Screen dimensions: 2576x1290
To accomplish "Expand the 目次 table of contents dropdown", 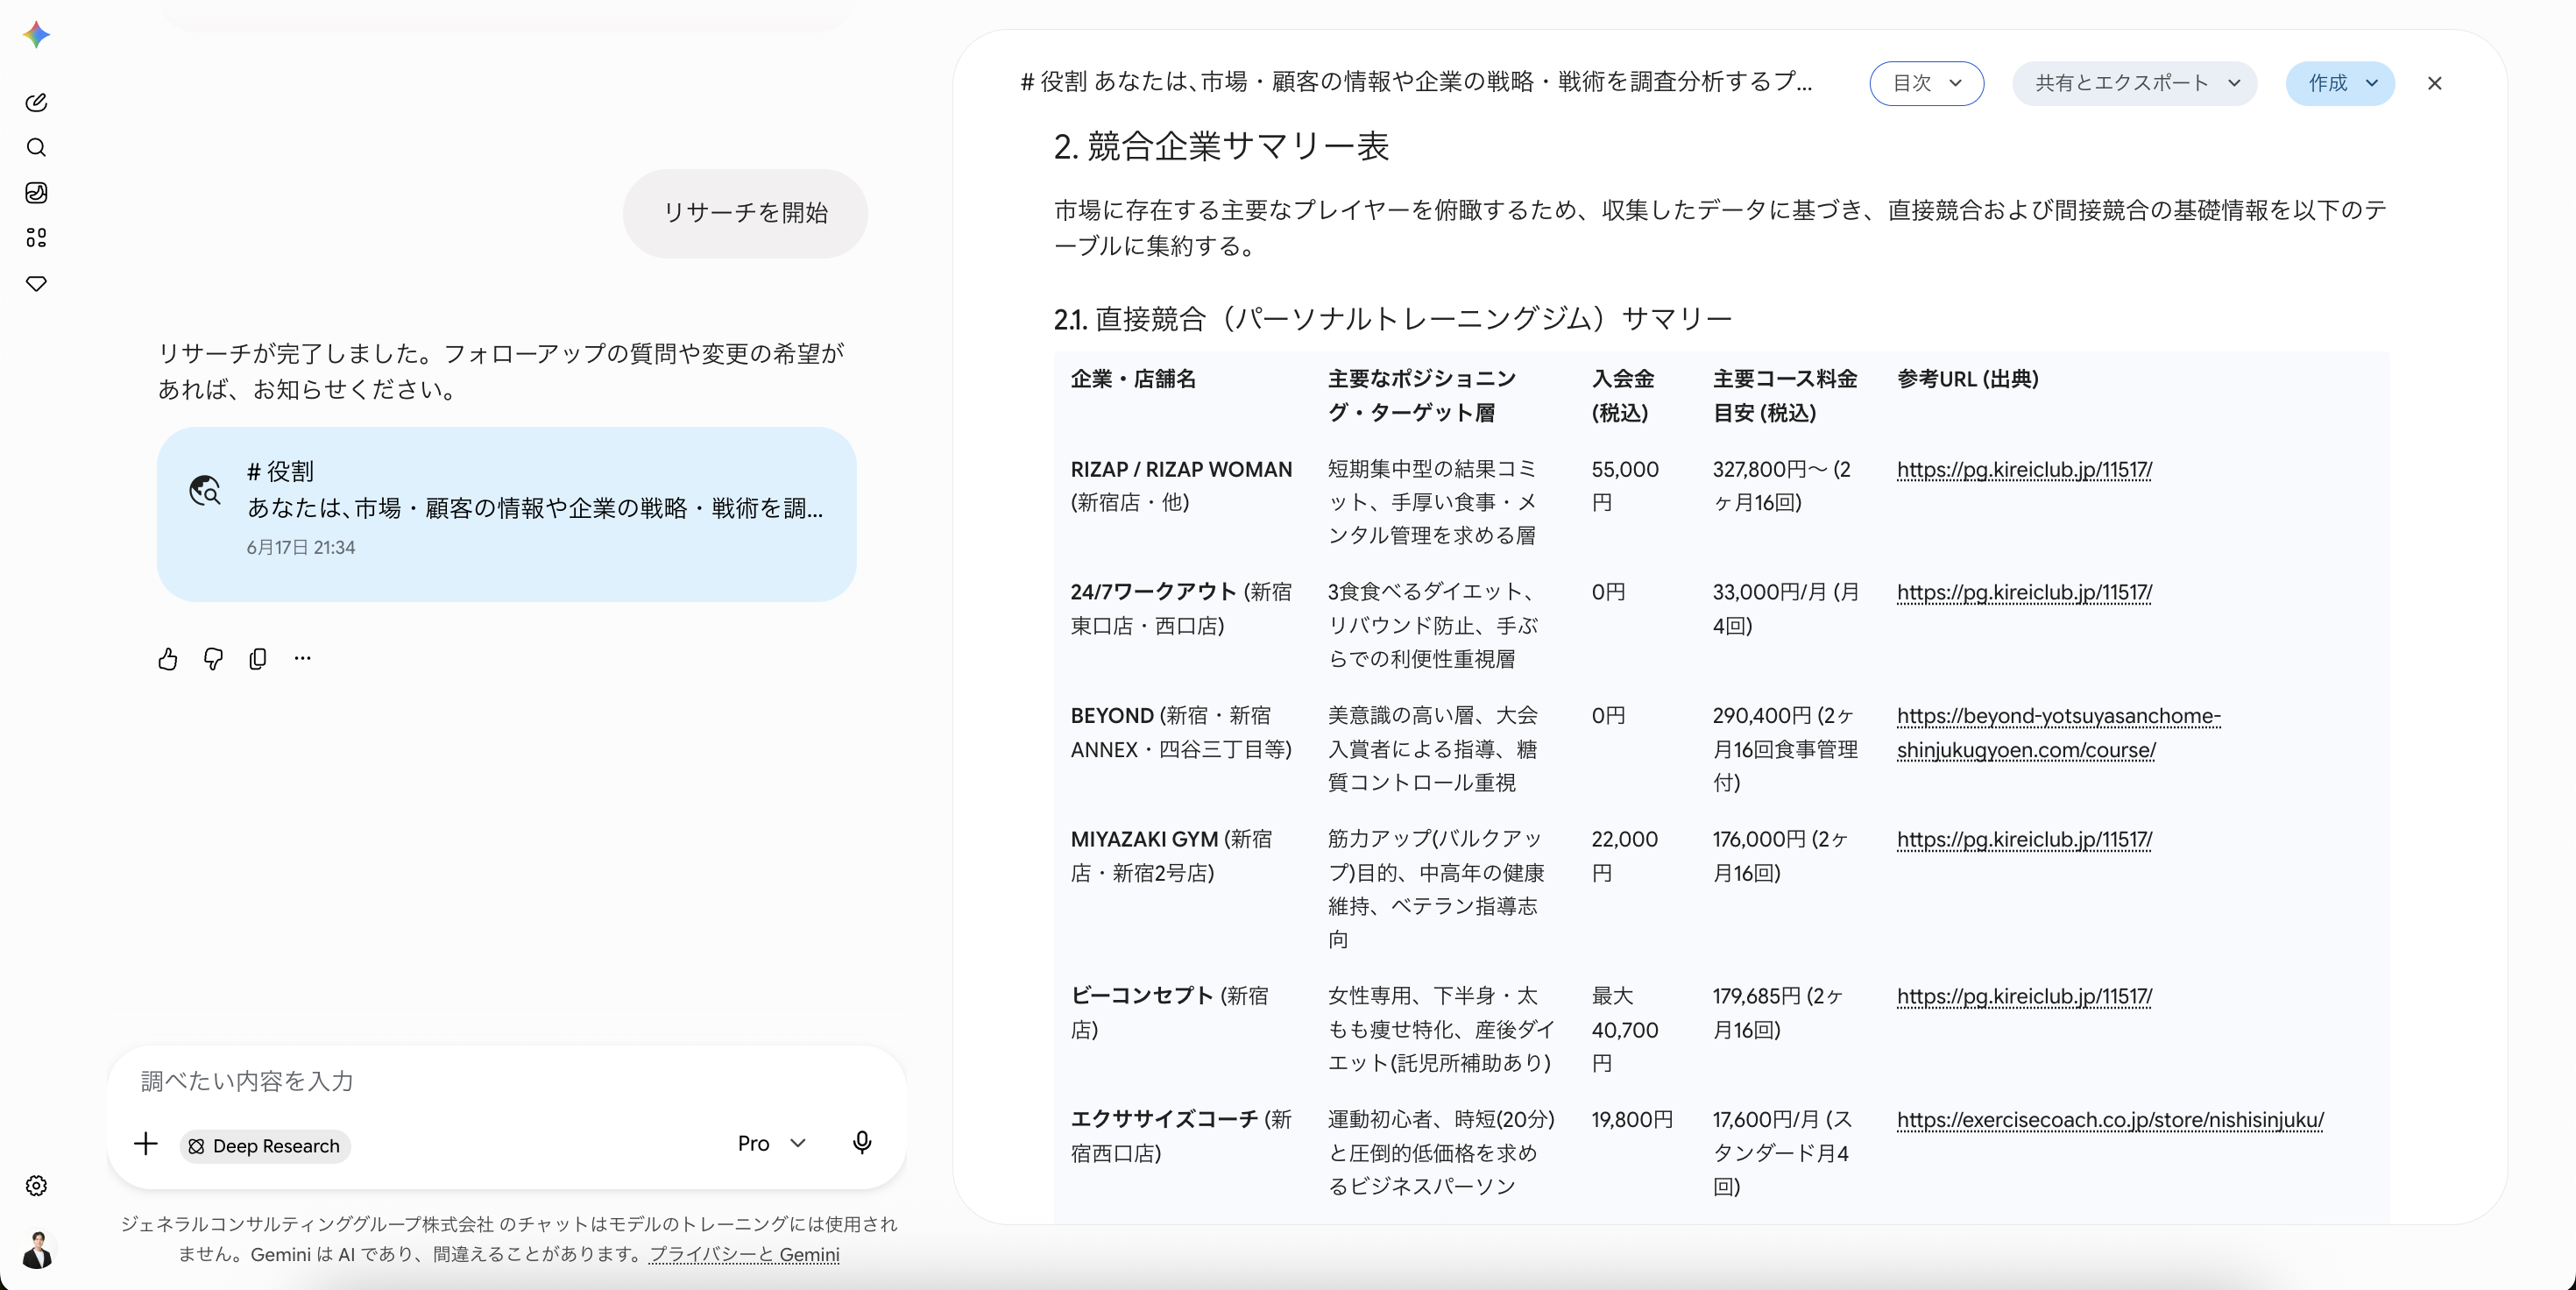I will tap(1927, 84).
